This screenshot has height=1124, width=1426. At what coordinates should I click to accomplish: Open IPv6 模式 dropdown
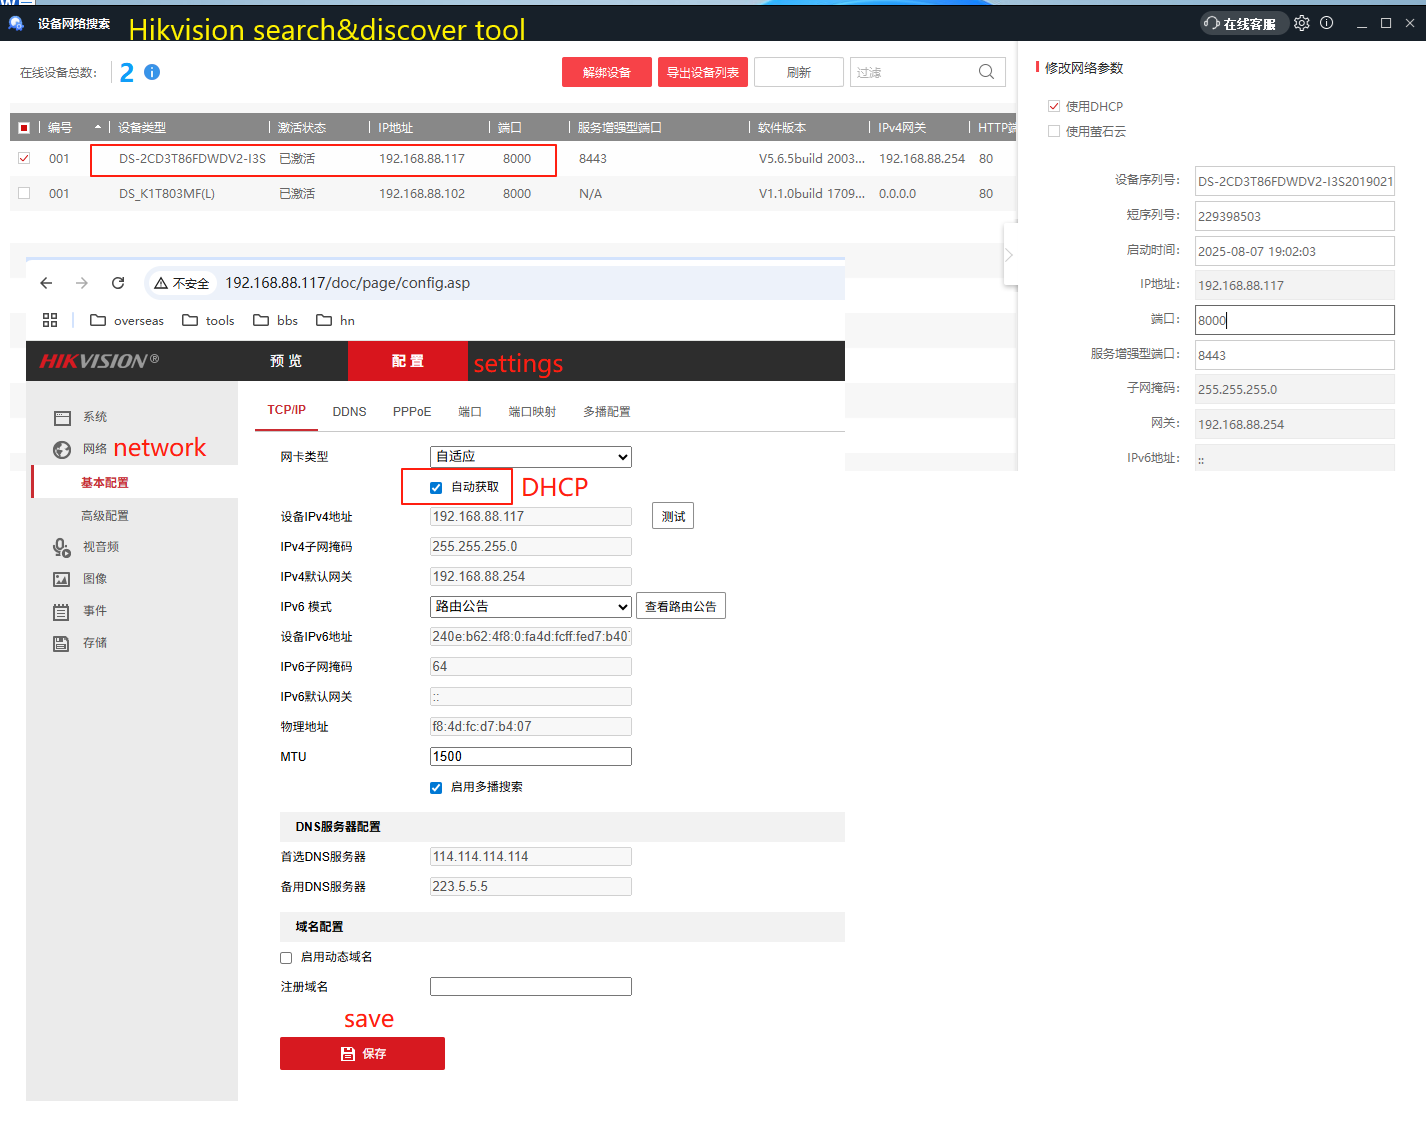pos(531,607)
